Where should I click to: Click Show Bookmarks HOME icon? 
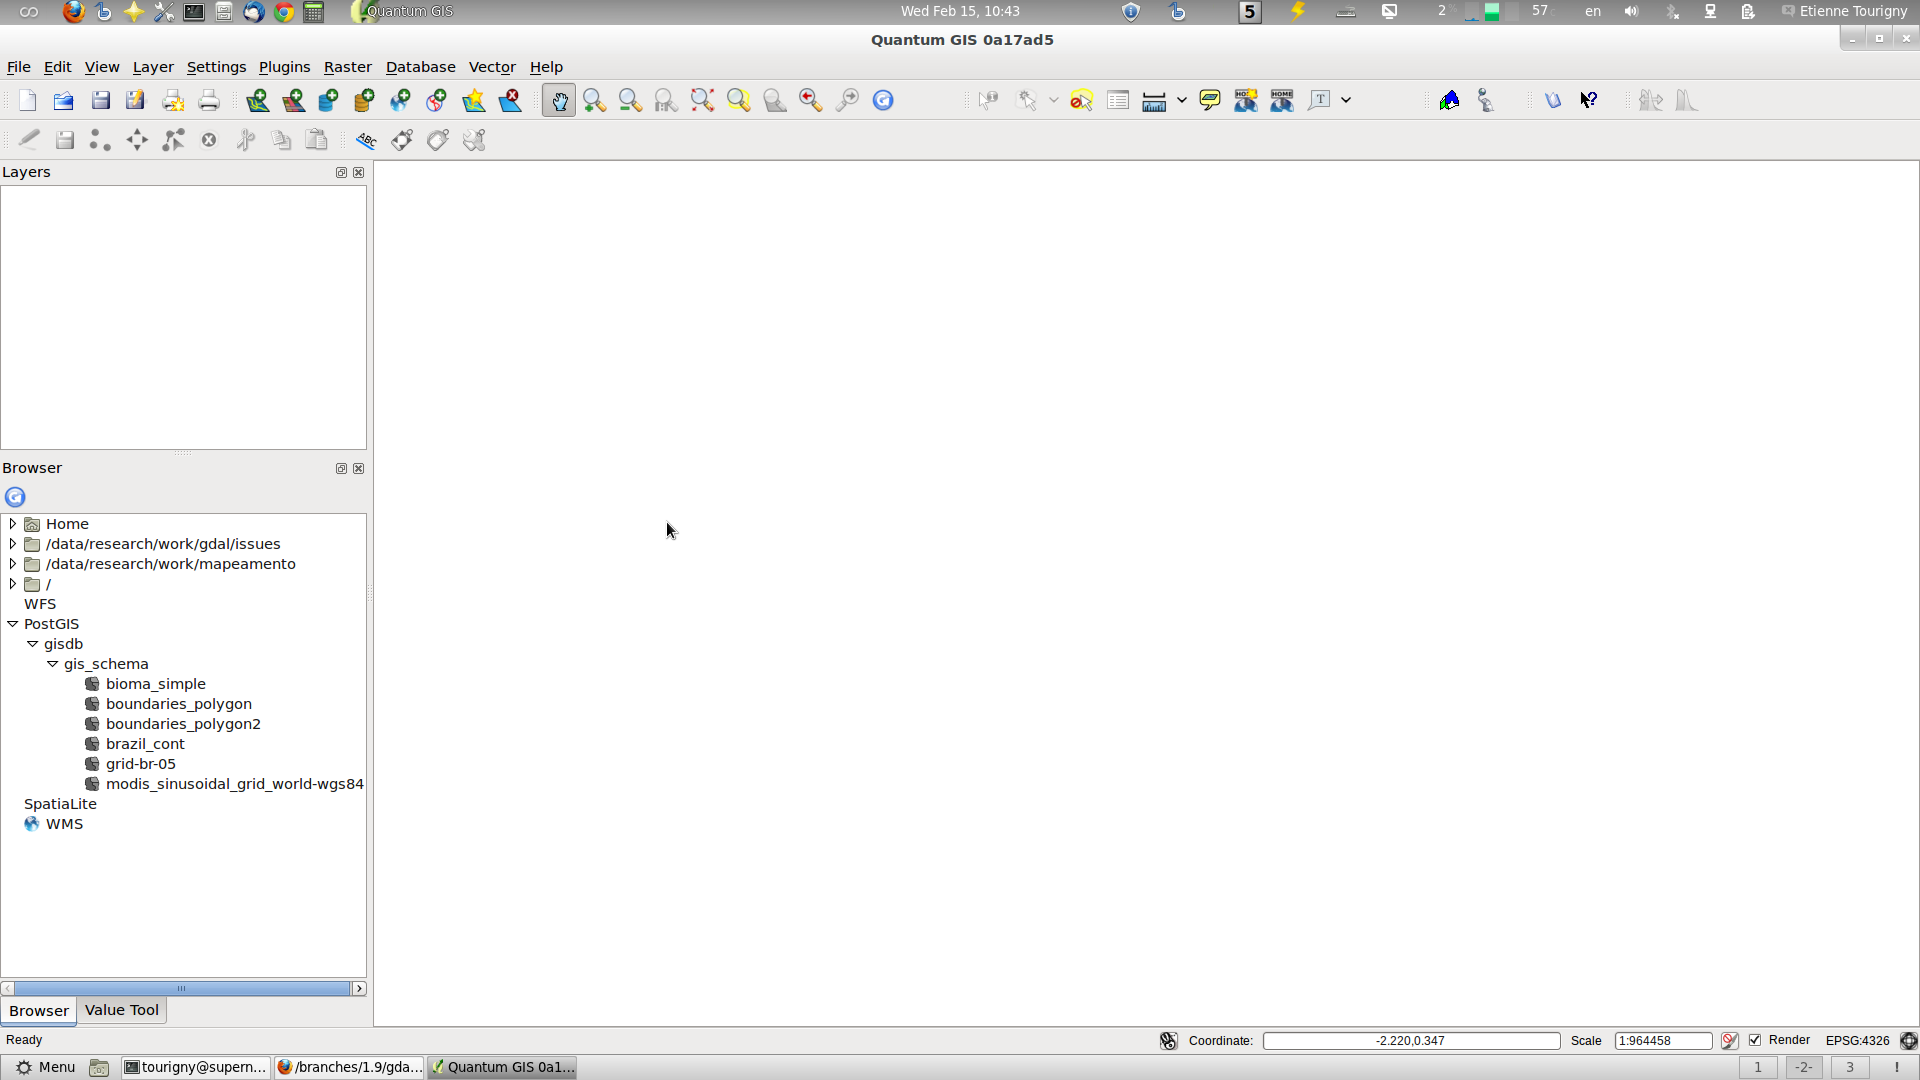[1282, 100]
